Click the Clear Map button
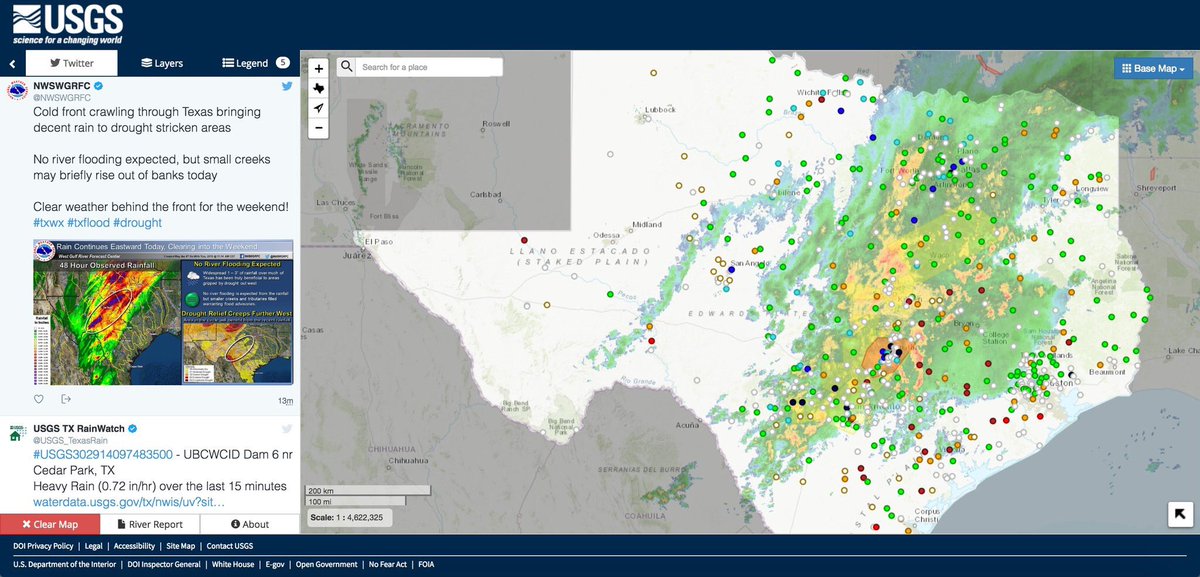The image size is (1200, 577). click(50, 524)
